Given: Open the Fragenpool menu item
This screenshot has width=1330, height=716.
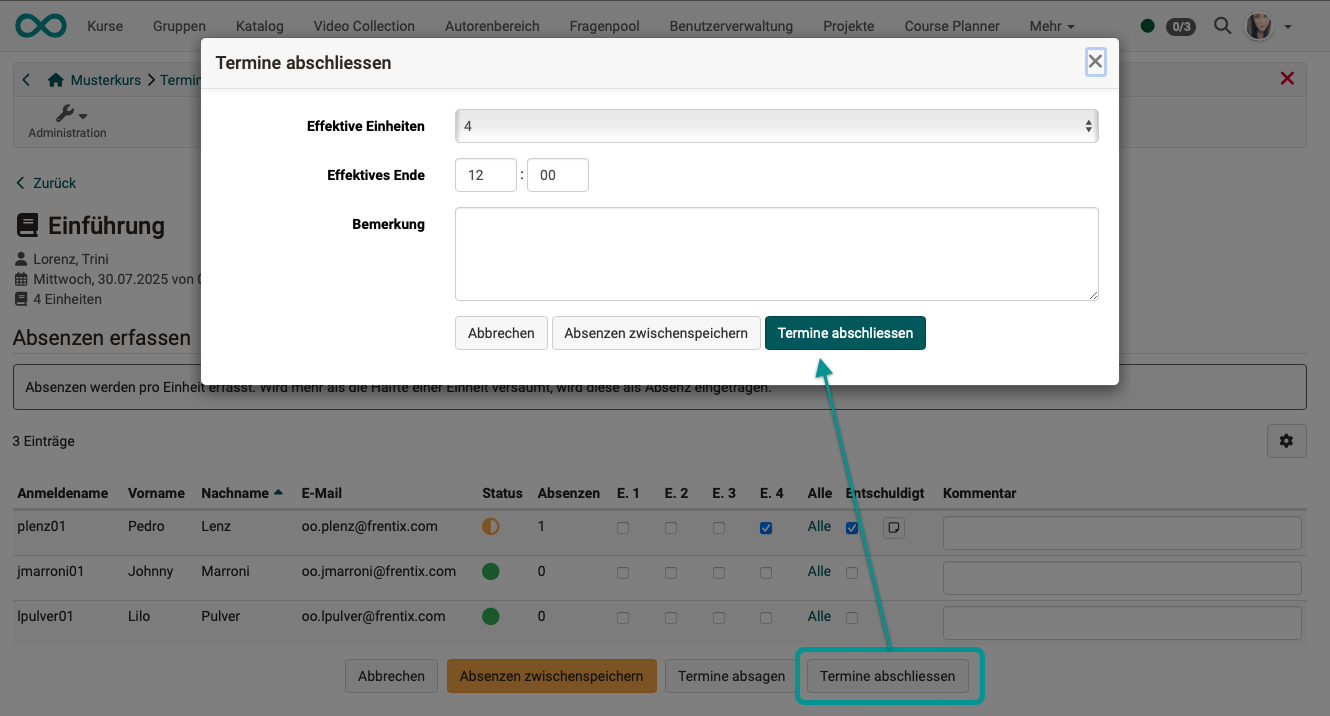Looking at the screenshot, I should click(604, 26).
